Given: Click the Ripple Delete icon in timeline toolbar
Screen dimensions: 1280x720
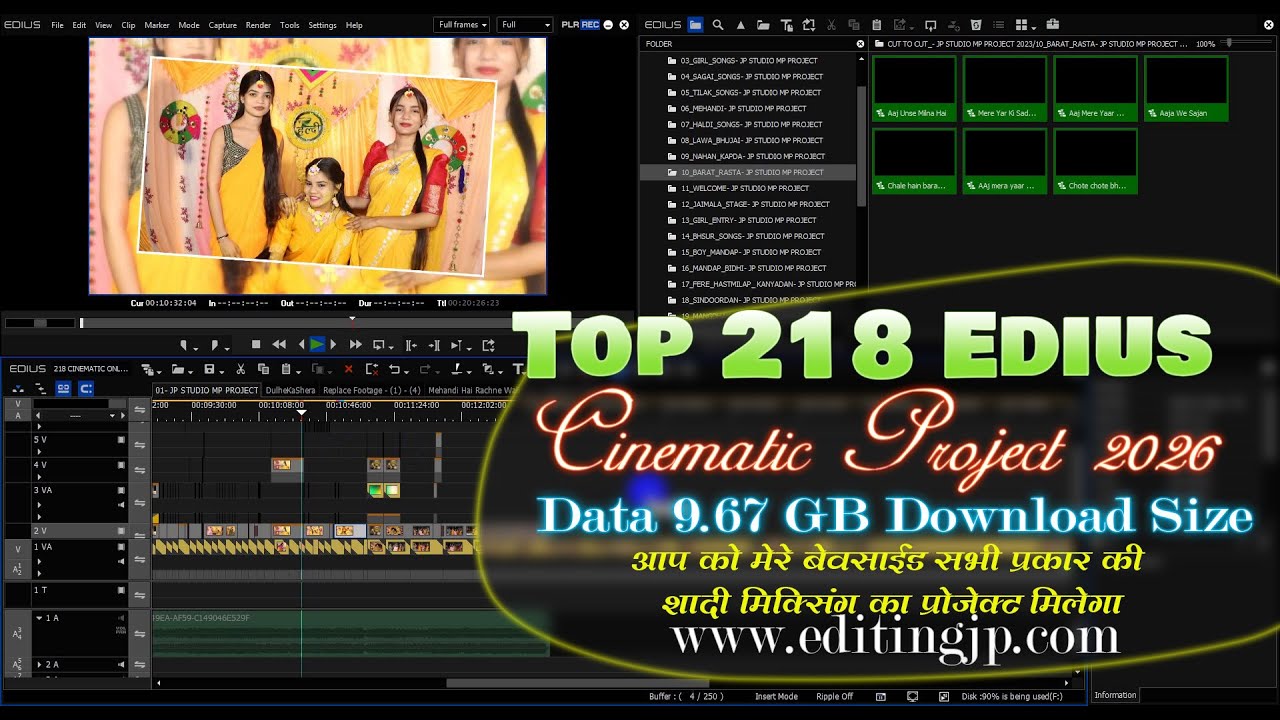Looking at the screenshot, I should (372, 369).
